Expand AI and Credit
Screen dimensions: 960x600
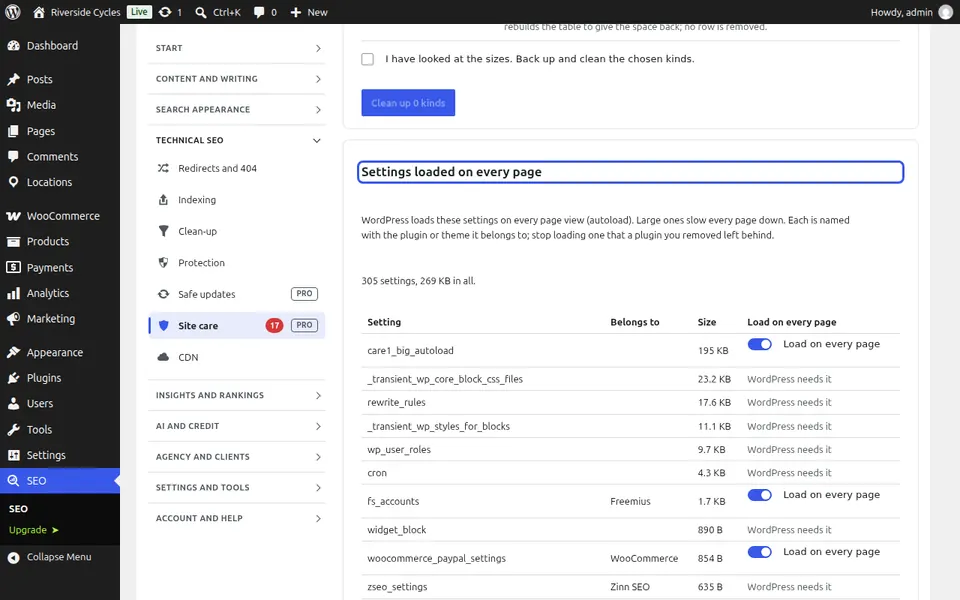point(237,426)
